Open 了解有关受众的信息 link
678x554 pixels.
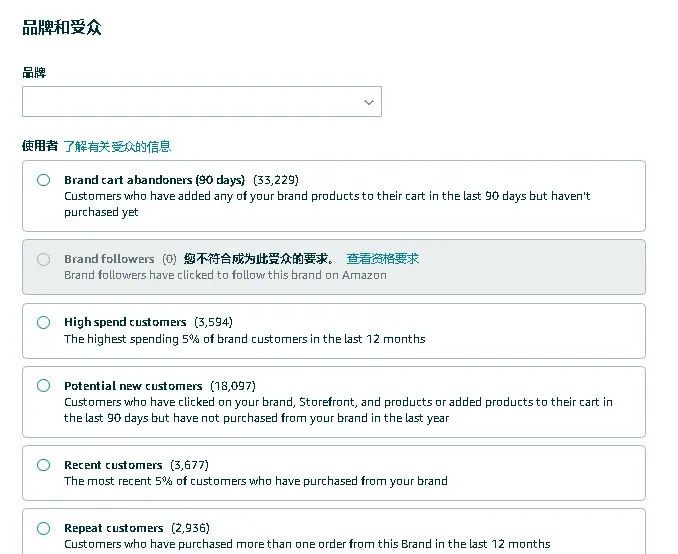118,147
